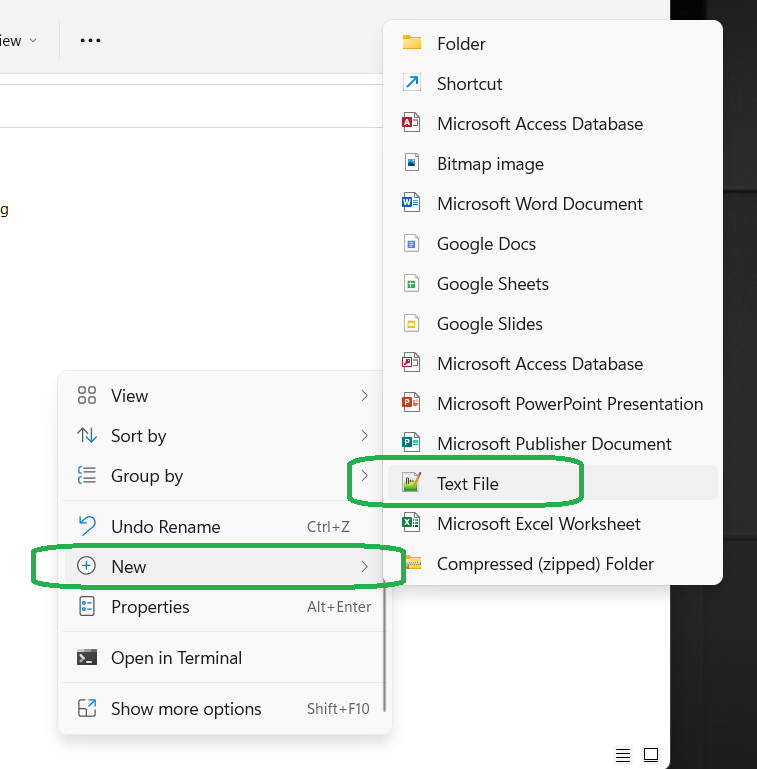Select Undo Rename
The image size is (757, 769).
tap(224, 526)
